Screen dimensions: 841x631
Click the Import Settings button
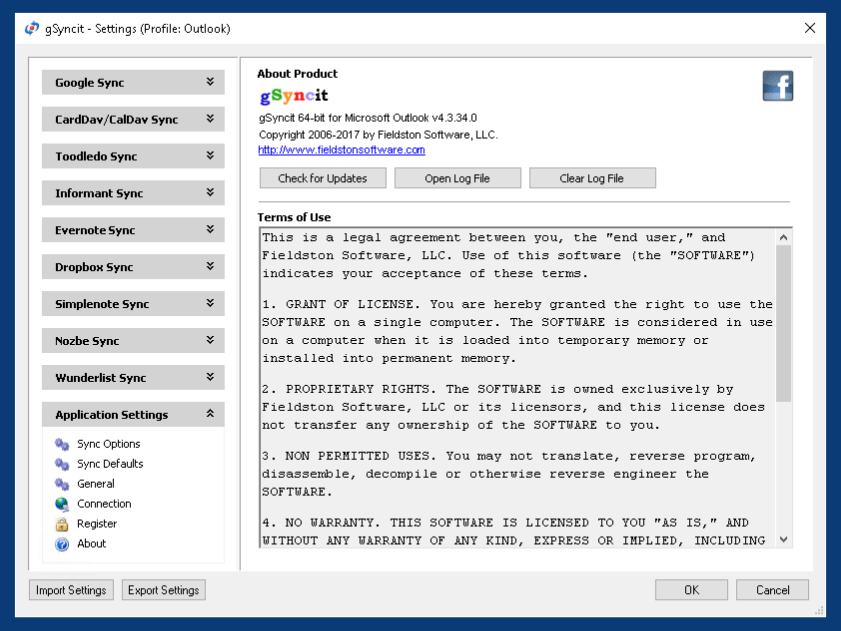[71, 590]
